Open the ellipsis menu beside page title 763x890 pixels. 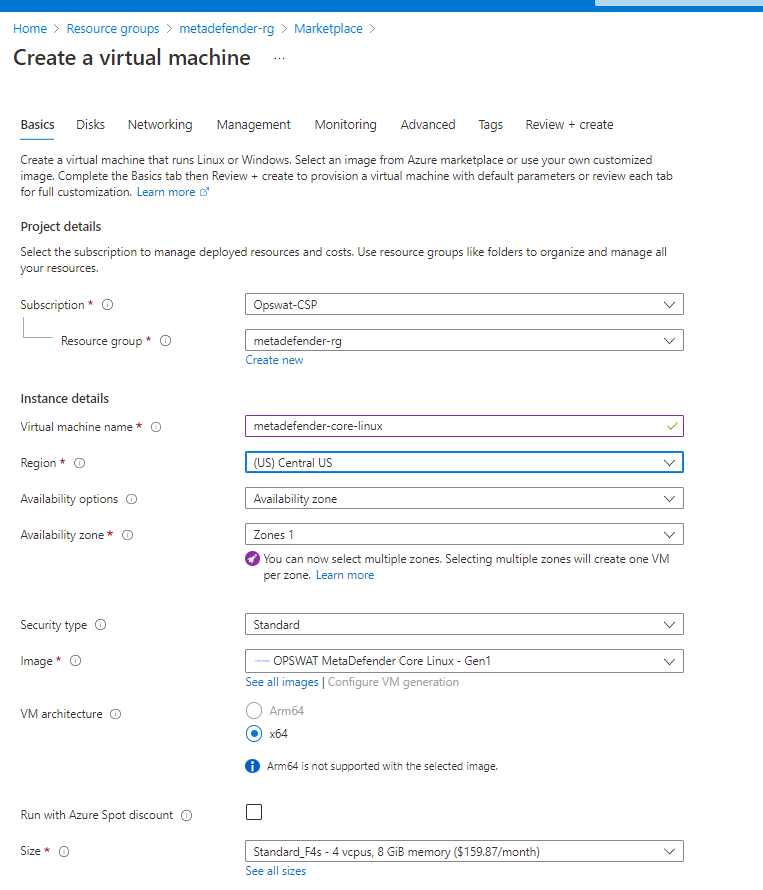pyautogui.click(x=279, y=58)
